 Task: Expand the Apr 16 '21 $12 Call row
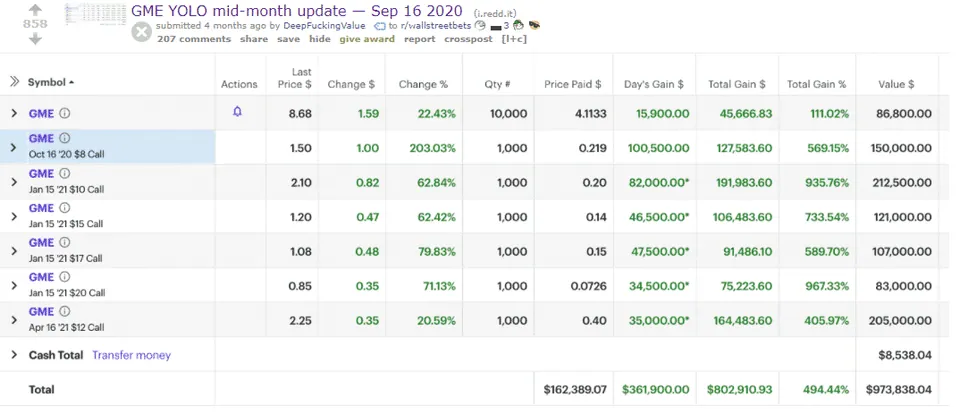[x=13, y=320]
